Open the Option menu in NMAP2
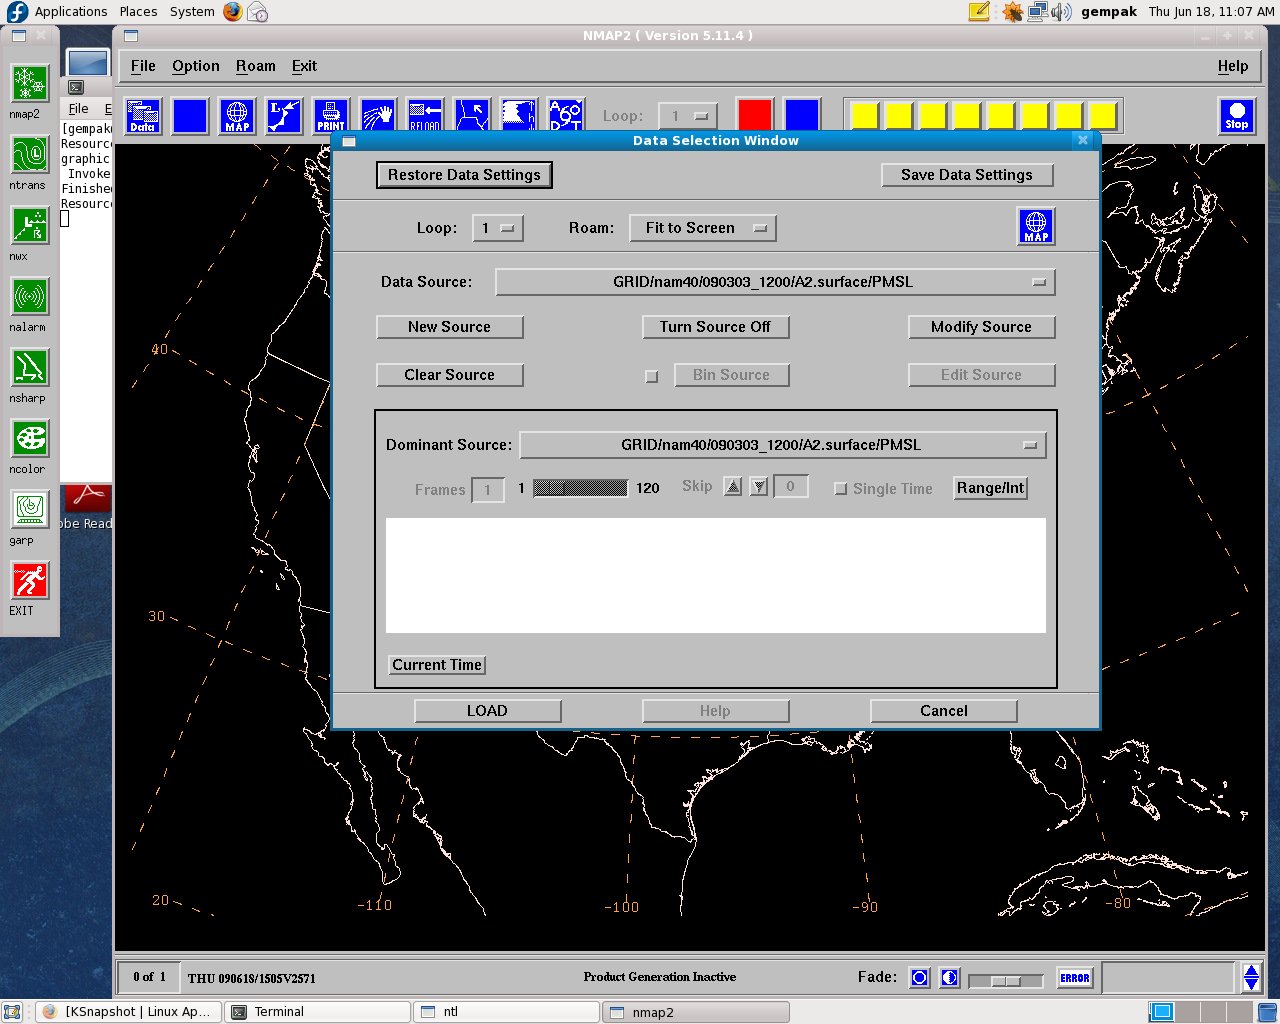1280x1024 pixels. pos(195,66)
